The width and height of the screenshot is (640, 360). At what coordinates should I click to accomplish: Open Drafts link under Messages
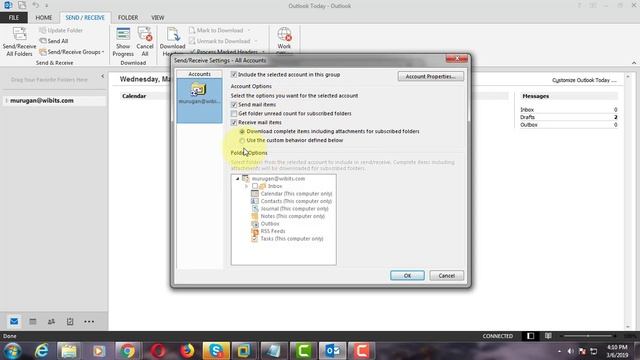coord(527,117)
